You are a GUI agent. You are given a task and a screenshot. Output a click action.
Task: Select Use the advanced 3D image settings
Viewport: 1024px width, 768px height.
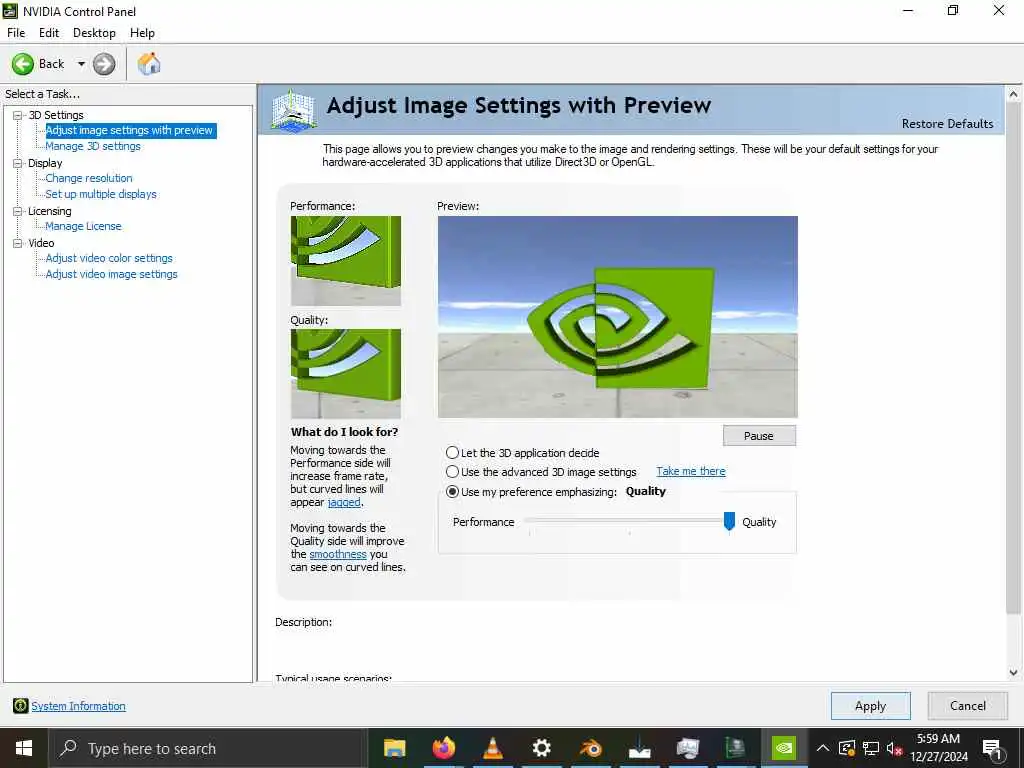(452, 472)
